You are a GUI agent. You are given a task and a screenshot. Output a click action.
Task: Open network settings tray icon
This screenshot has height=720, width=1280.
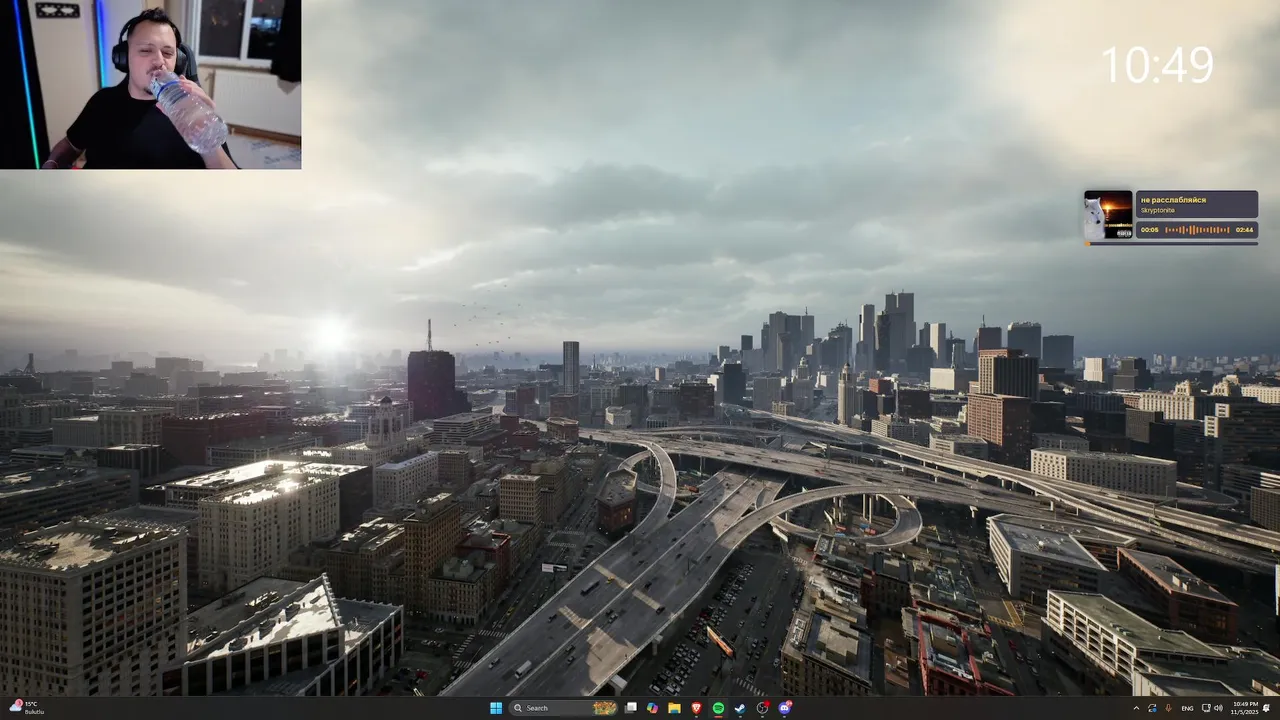click(1206, 708)
